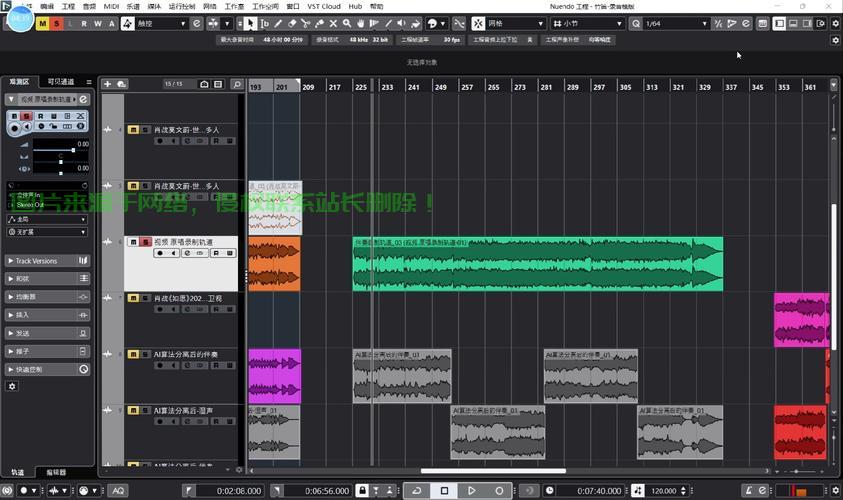Open the 无扩展 dropdown in inspector
The height and width of the screenshot is (500, 843).
coord(47,232)
